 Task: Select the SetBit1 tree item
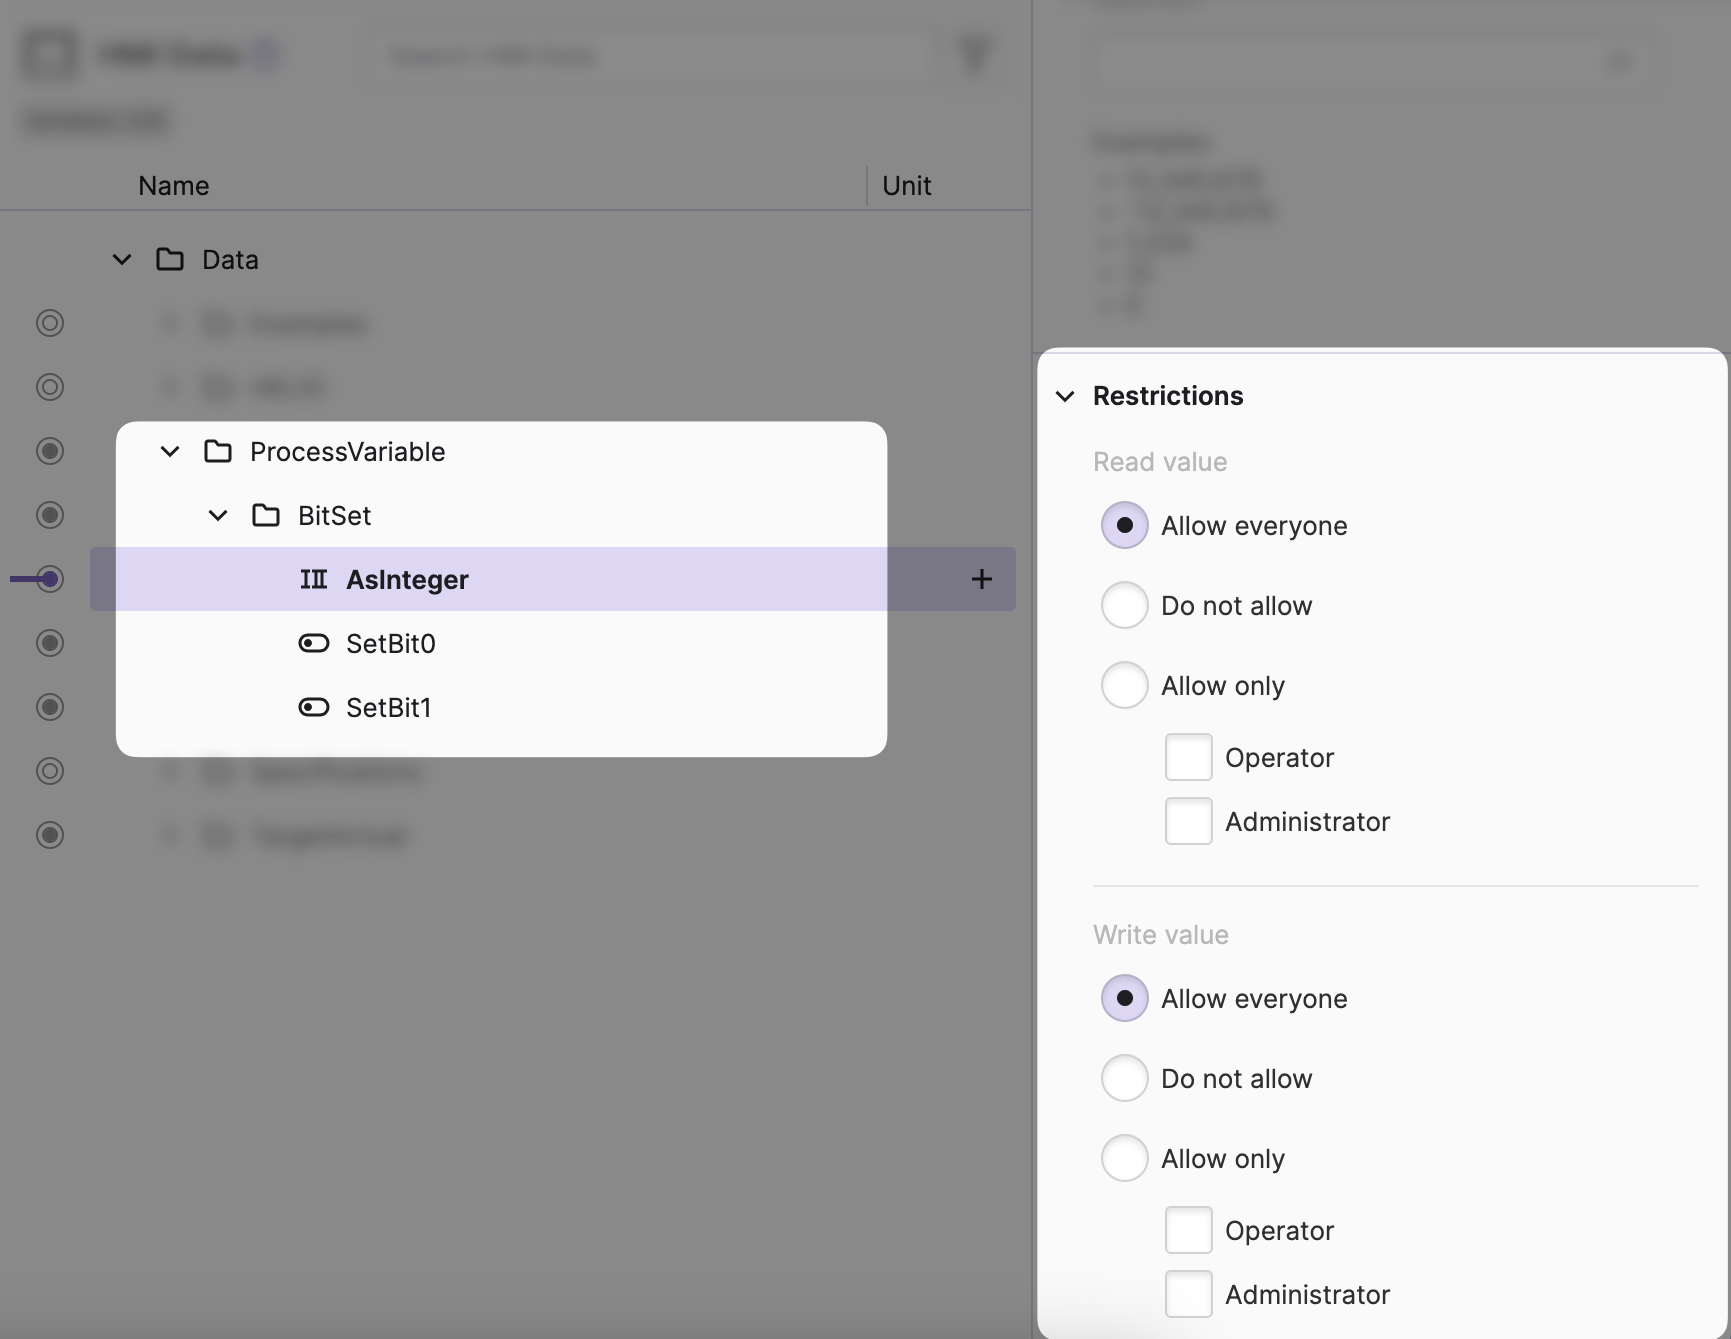pos(388,707)
